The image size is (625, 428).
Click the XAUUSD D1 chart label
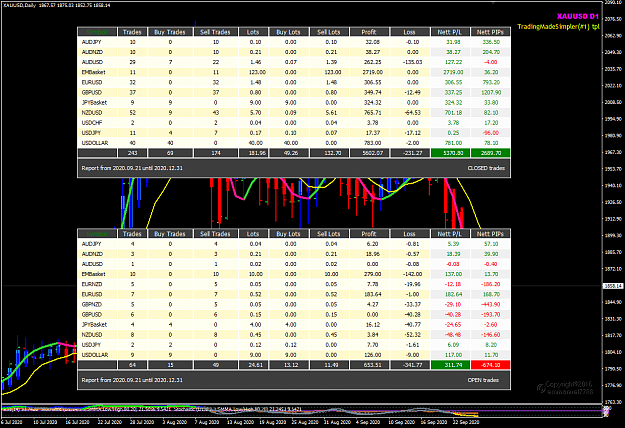(578, 16)
